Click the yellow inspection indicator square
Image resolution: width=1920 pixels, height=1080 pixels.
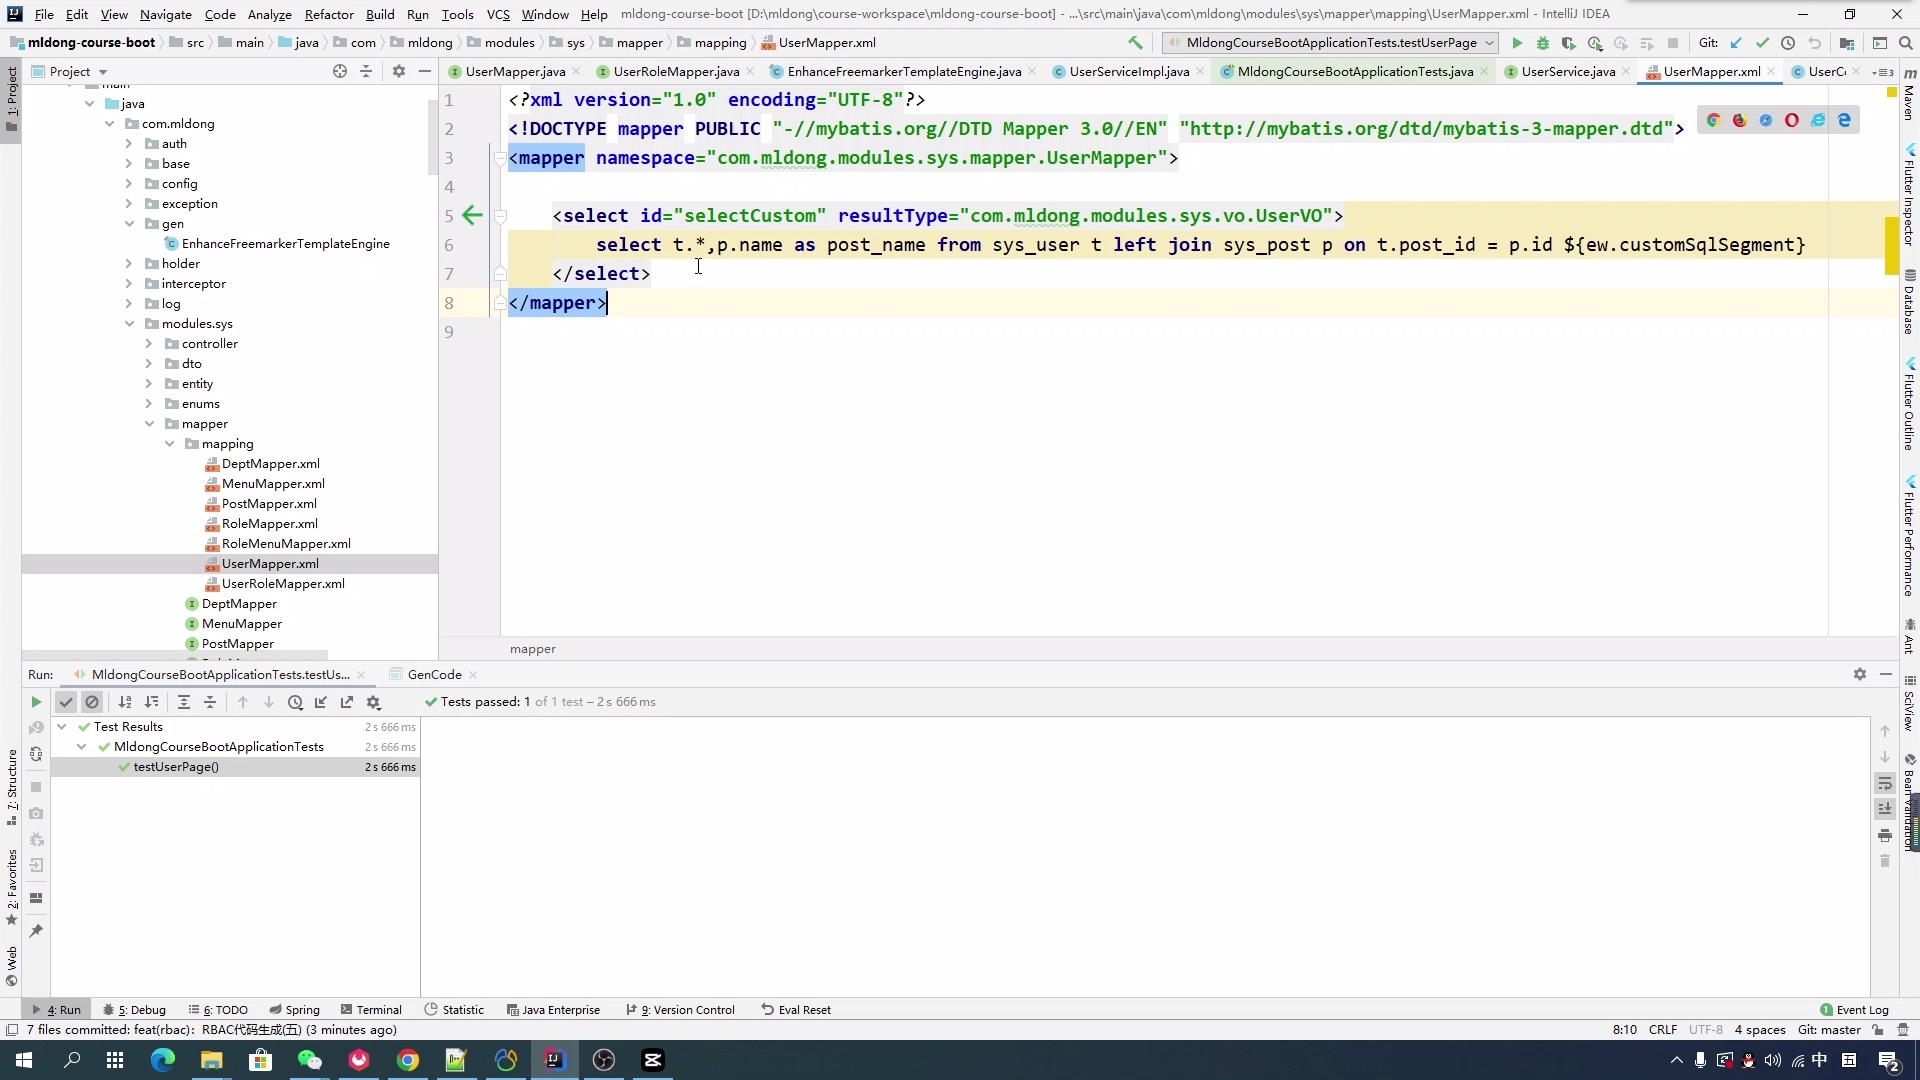(1891, 92)
